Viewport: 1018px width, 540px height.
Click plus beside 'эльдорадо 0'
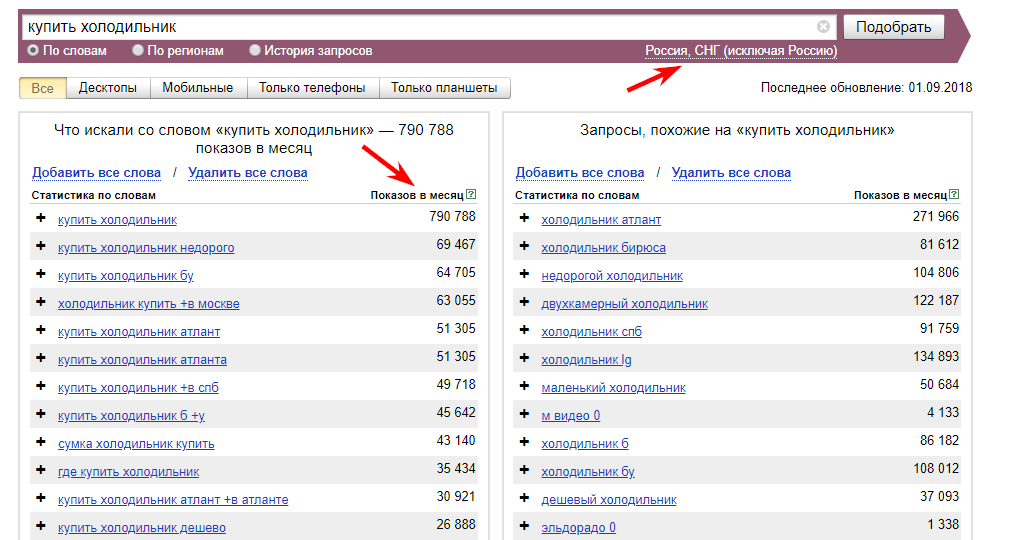[525, 525]
